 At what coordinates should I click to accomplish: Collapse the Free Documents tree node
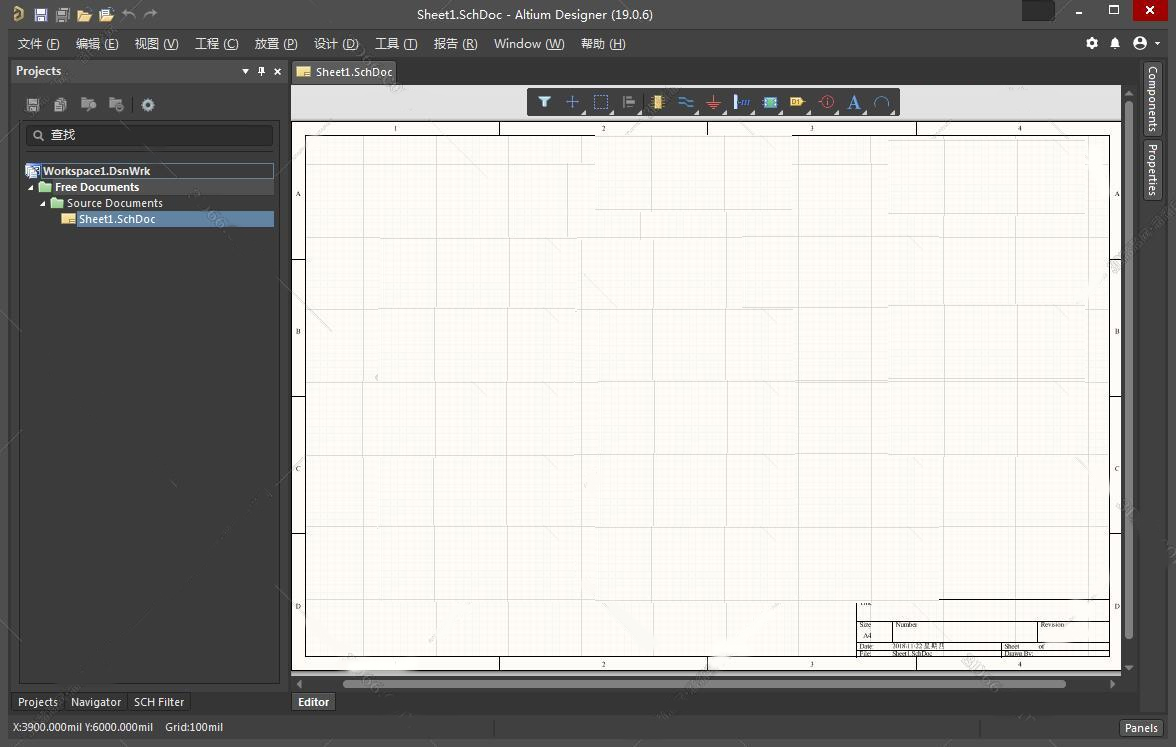[x=31, y=187]
